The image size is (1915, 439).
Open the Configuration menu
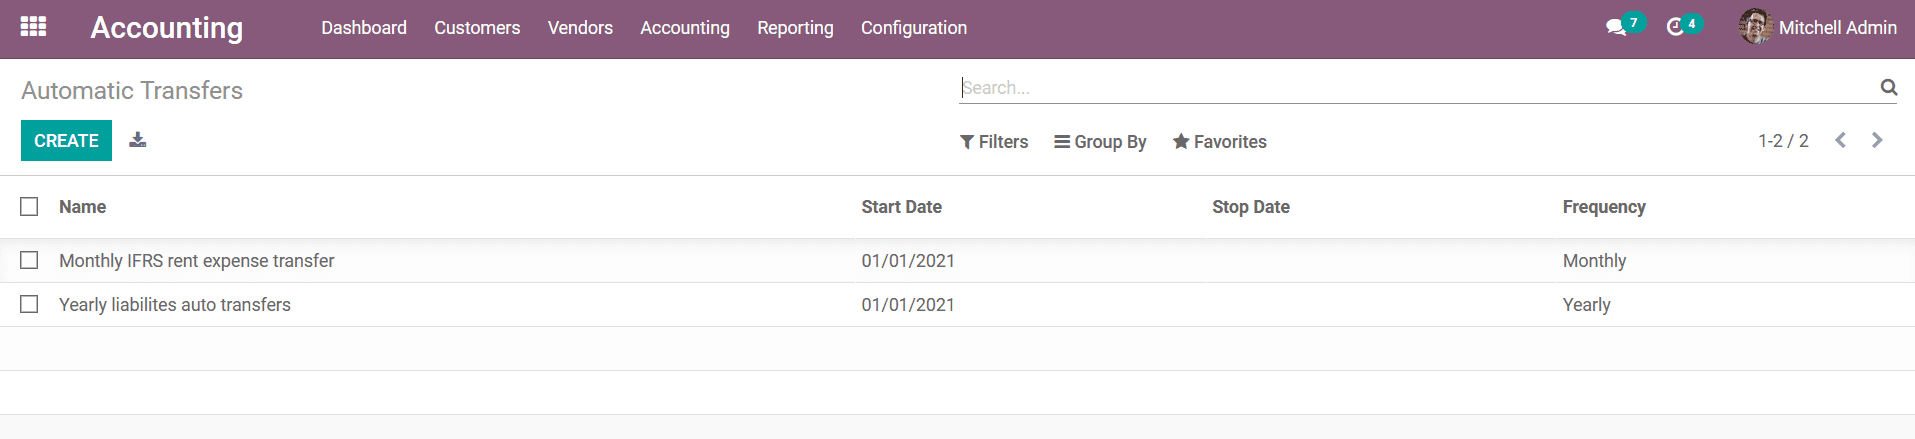click(x=913, y=28)
